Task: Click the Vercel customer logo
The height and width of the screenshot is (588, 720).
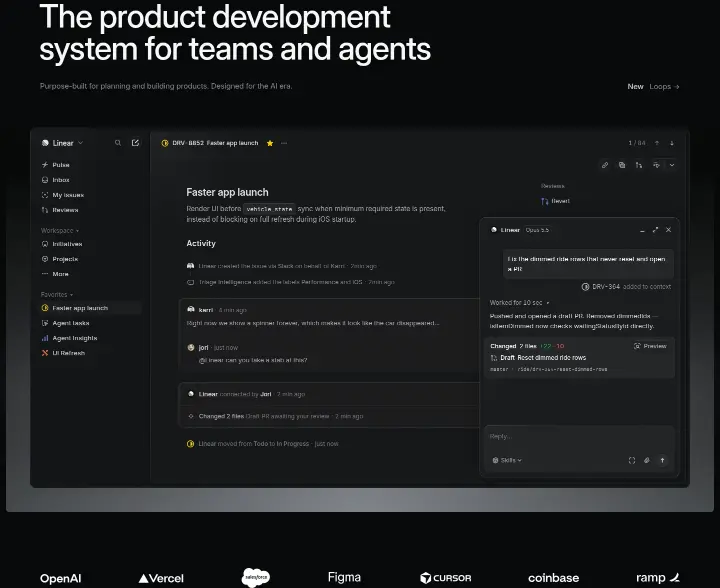Action: click(161, 578)
